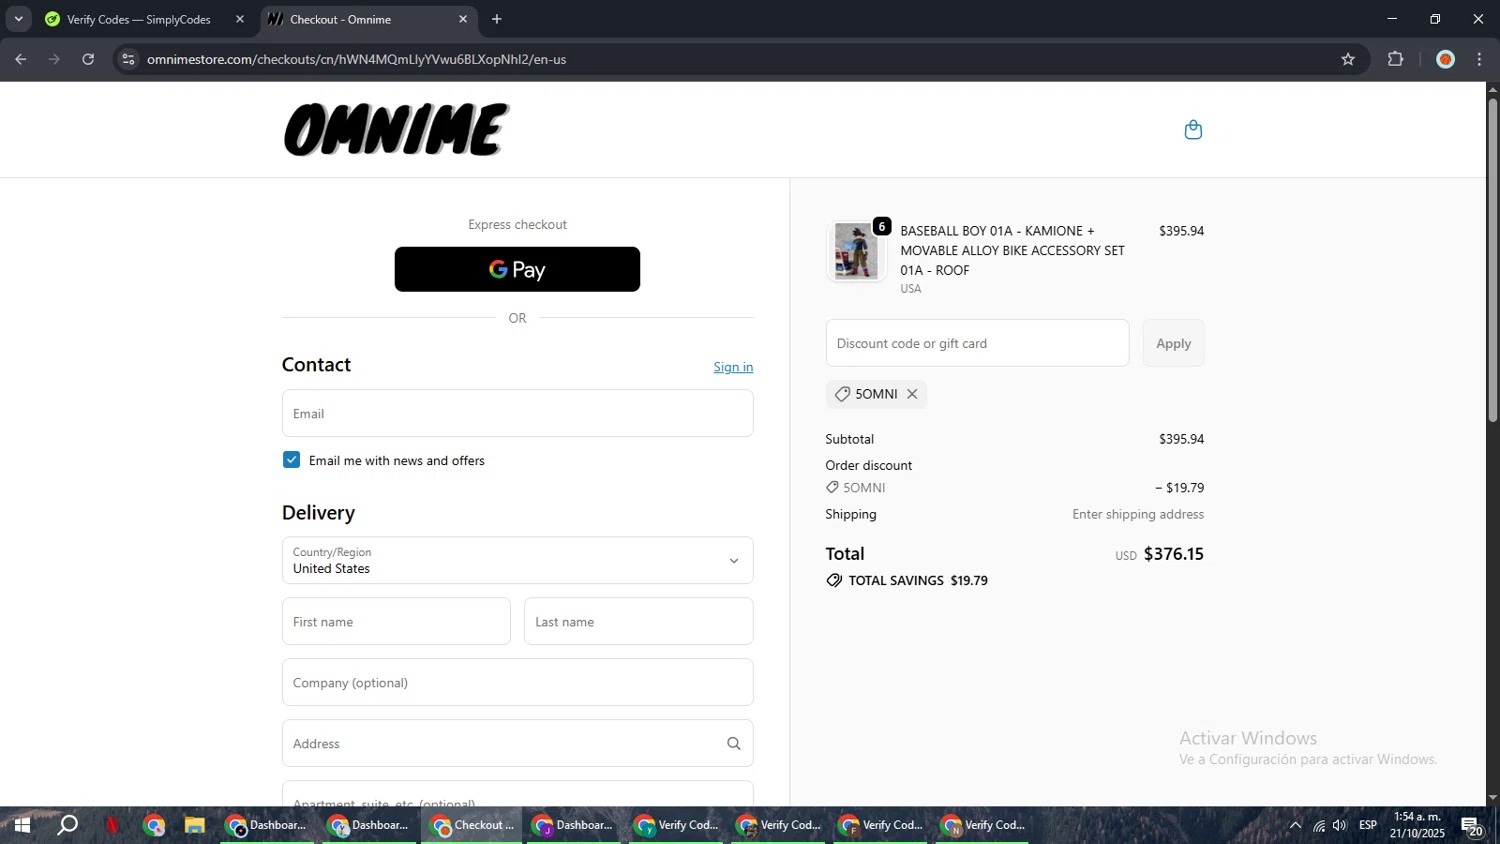The image size is (1500, 844).
Task: Click the address bar URL
Action: [357, 59]
